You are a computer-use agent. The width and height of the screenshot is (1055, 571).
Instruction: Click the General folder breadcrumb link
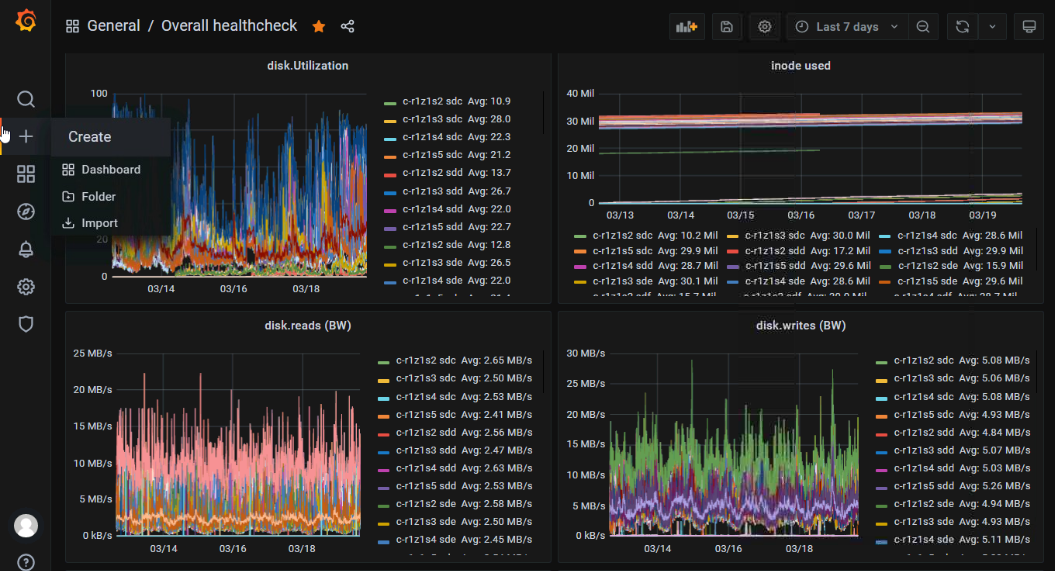point(113,26)
